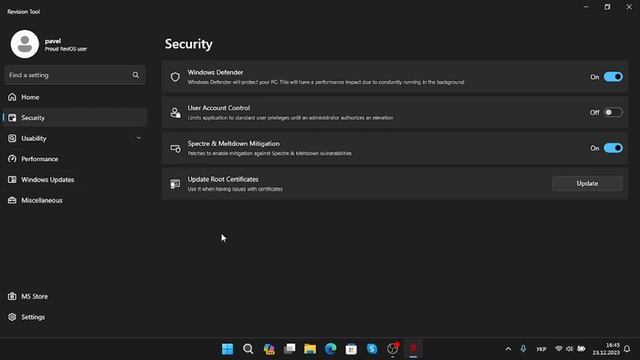This screenshot has height=360, width=640.
Task: Open the volume tray icon
Action: click(x=569, y=349)
